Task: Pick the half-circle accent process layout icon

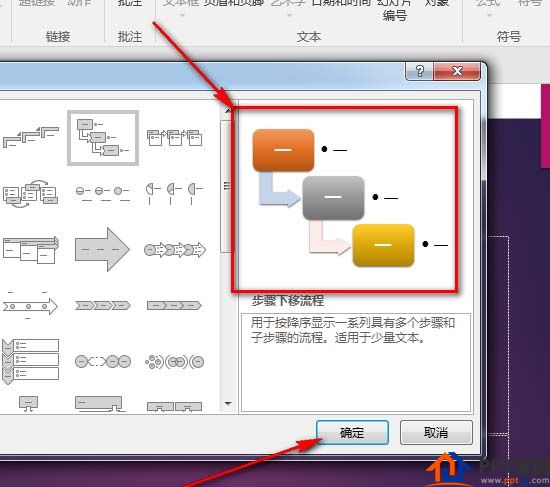Action: [174, 193]
